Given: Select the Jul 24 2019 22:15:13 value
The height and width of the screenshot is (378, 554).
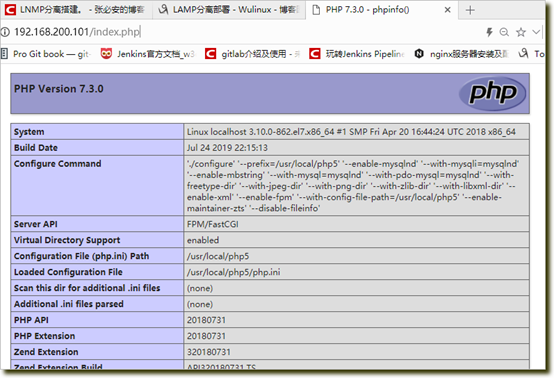Looking at the screenshot, I should click(227, 148).
